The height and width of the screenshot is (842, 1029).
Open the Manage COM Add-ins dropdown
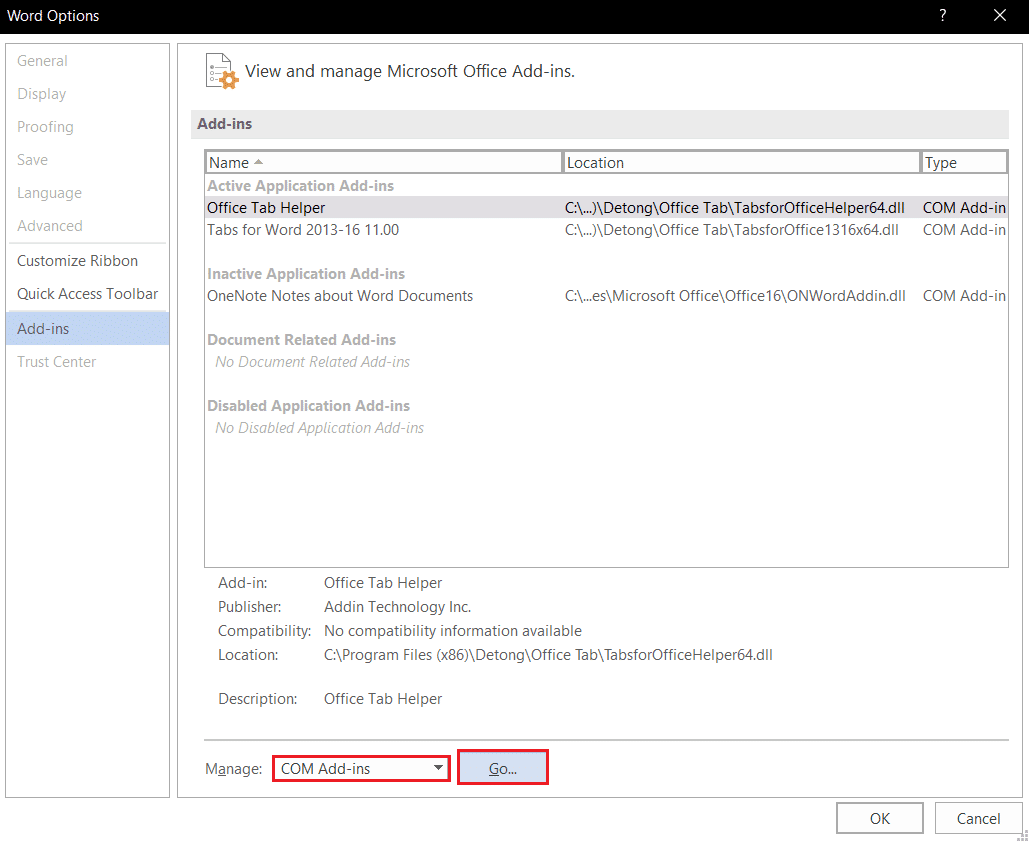pyautogui.click(x=361, y=768)
